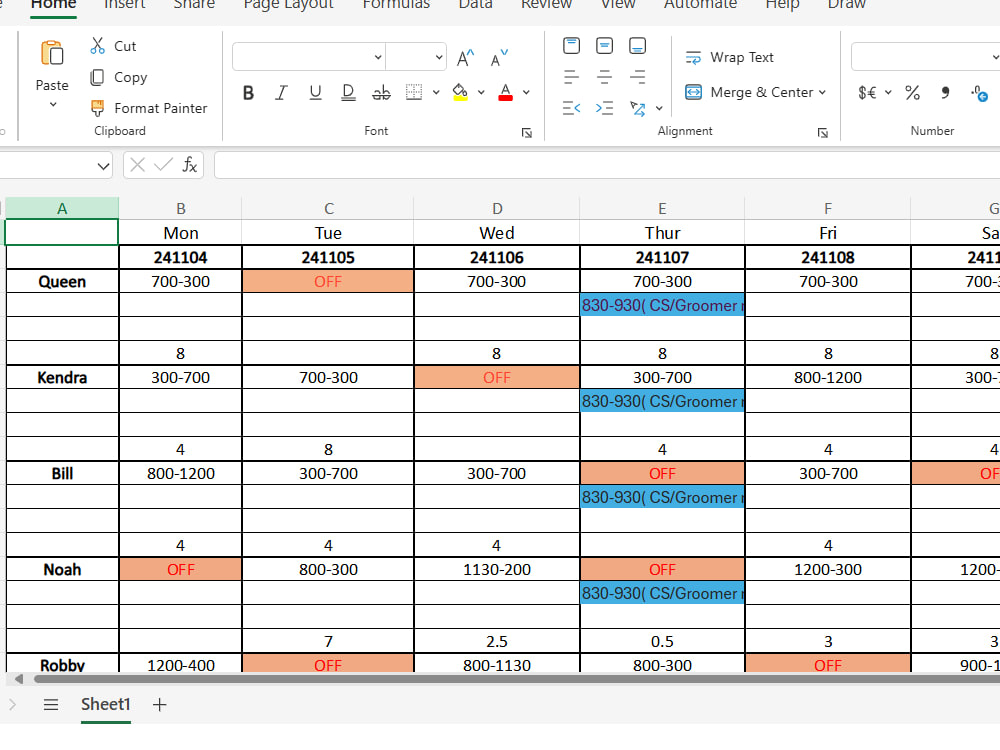Expand the Merge & Center options arrow

823,92
